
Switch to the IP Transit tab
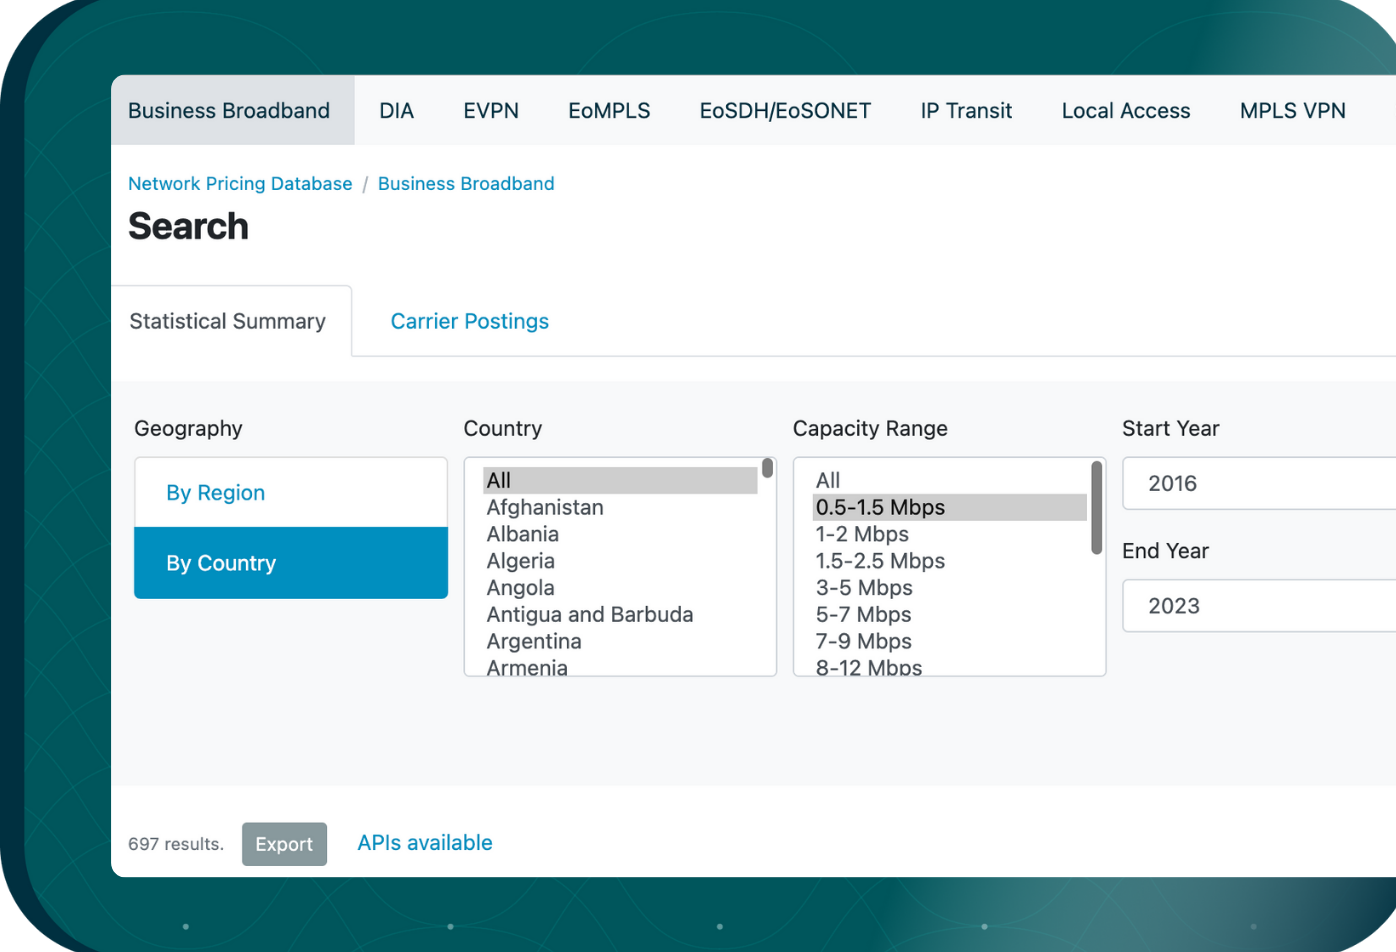(965, 111)
